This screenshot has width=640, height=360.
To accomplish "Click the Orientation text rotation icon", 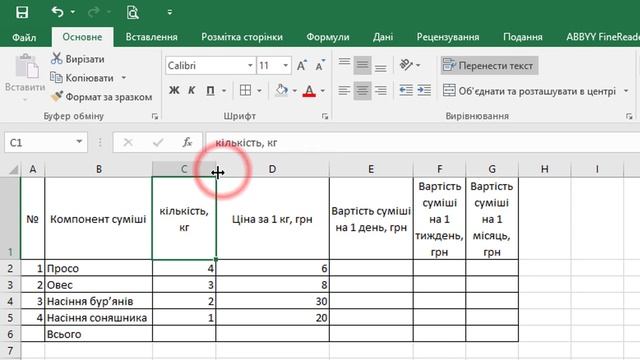I will [x=406, y=64].
